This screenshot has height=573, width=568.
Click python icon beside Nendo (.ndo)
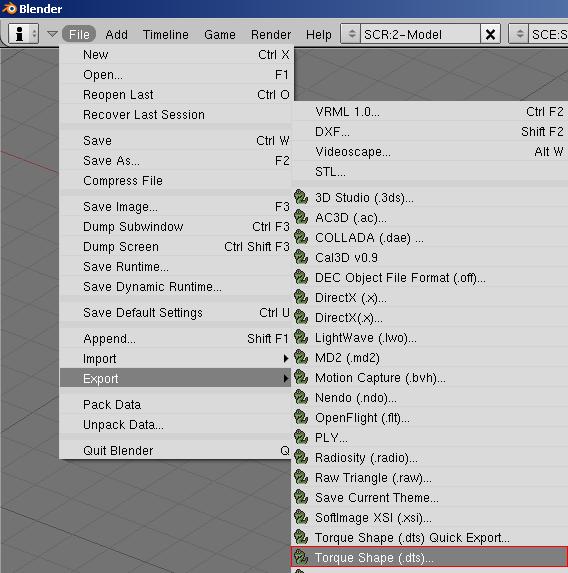point(301,397)
